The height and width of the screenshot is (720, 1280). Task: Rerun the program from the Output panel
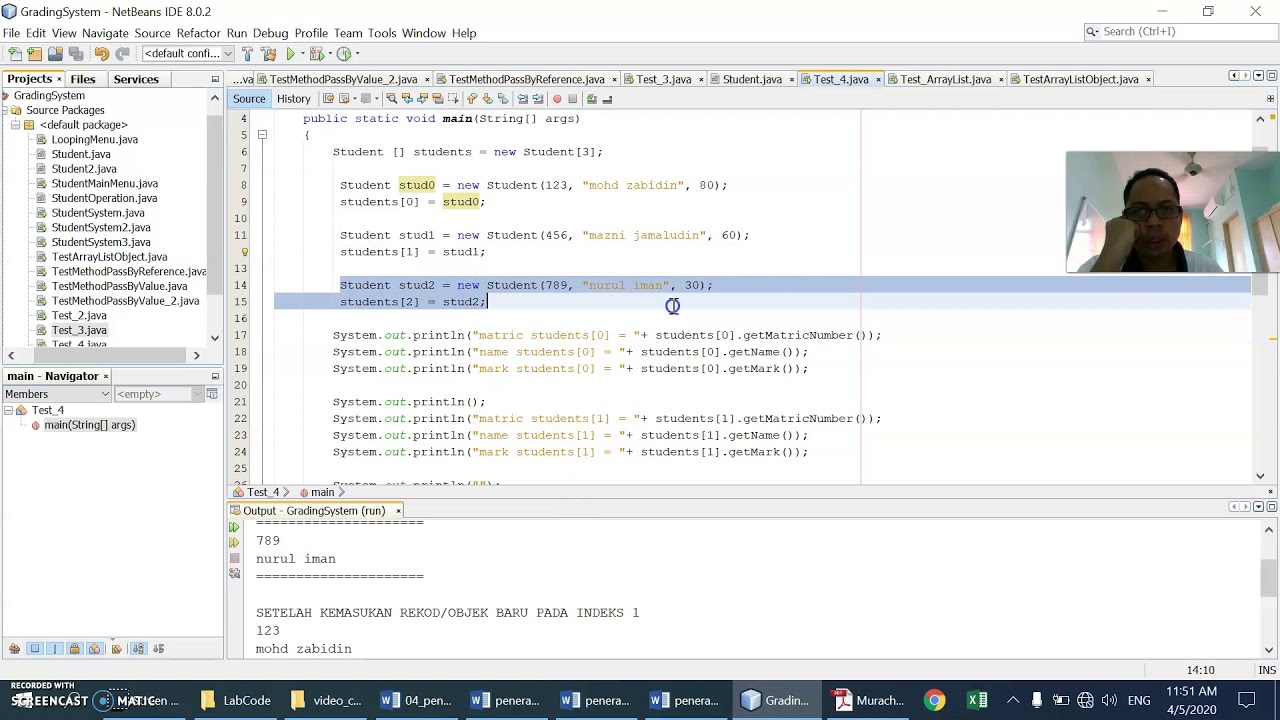click(x=234, y=527)
